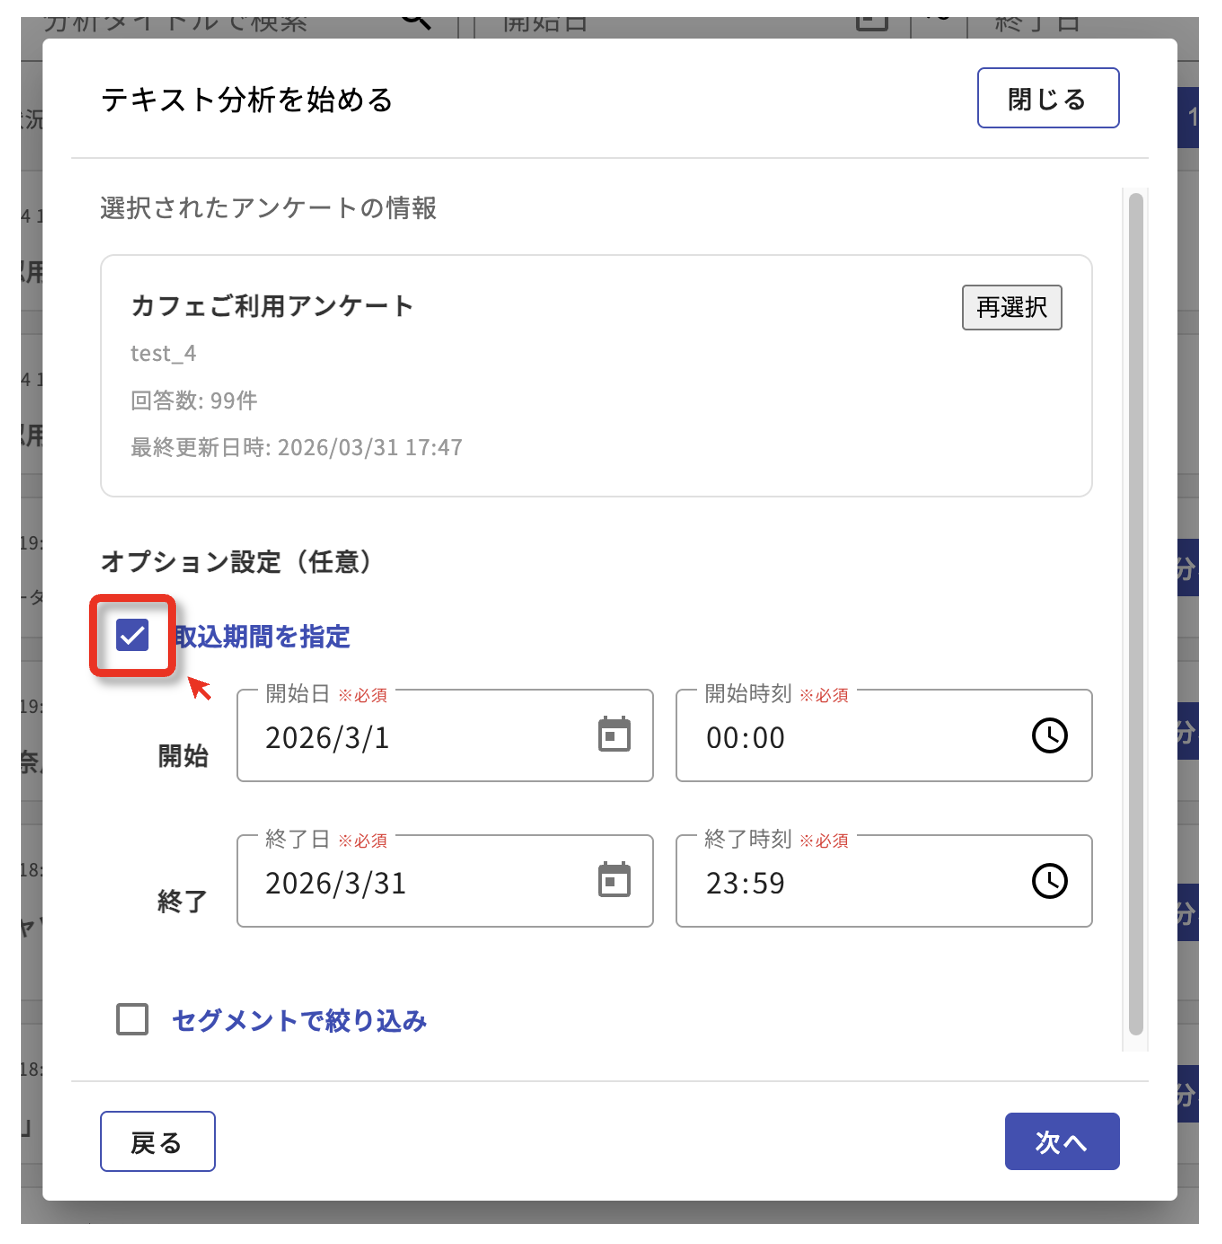Click the magnifier search icon behind the dialog

416,22
